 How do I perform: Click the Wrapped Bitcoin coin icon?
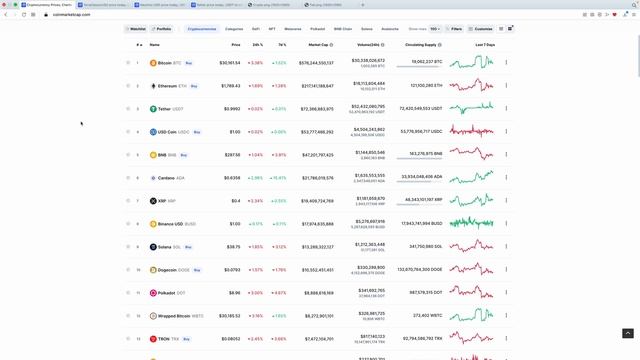[153, 316]
